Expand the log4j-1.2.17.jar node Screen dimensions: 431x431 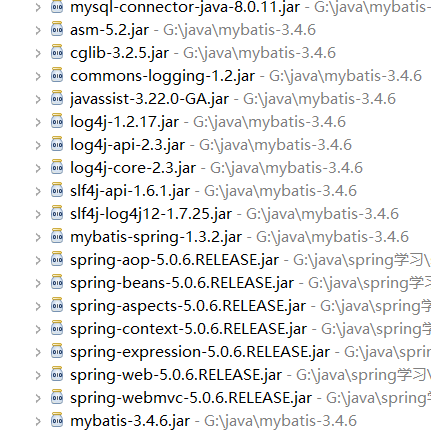click(x=38, y=122)
